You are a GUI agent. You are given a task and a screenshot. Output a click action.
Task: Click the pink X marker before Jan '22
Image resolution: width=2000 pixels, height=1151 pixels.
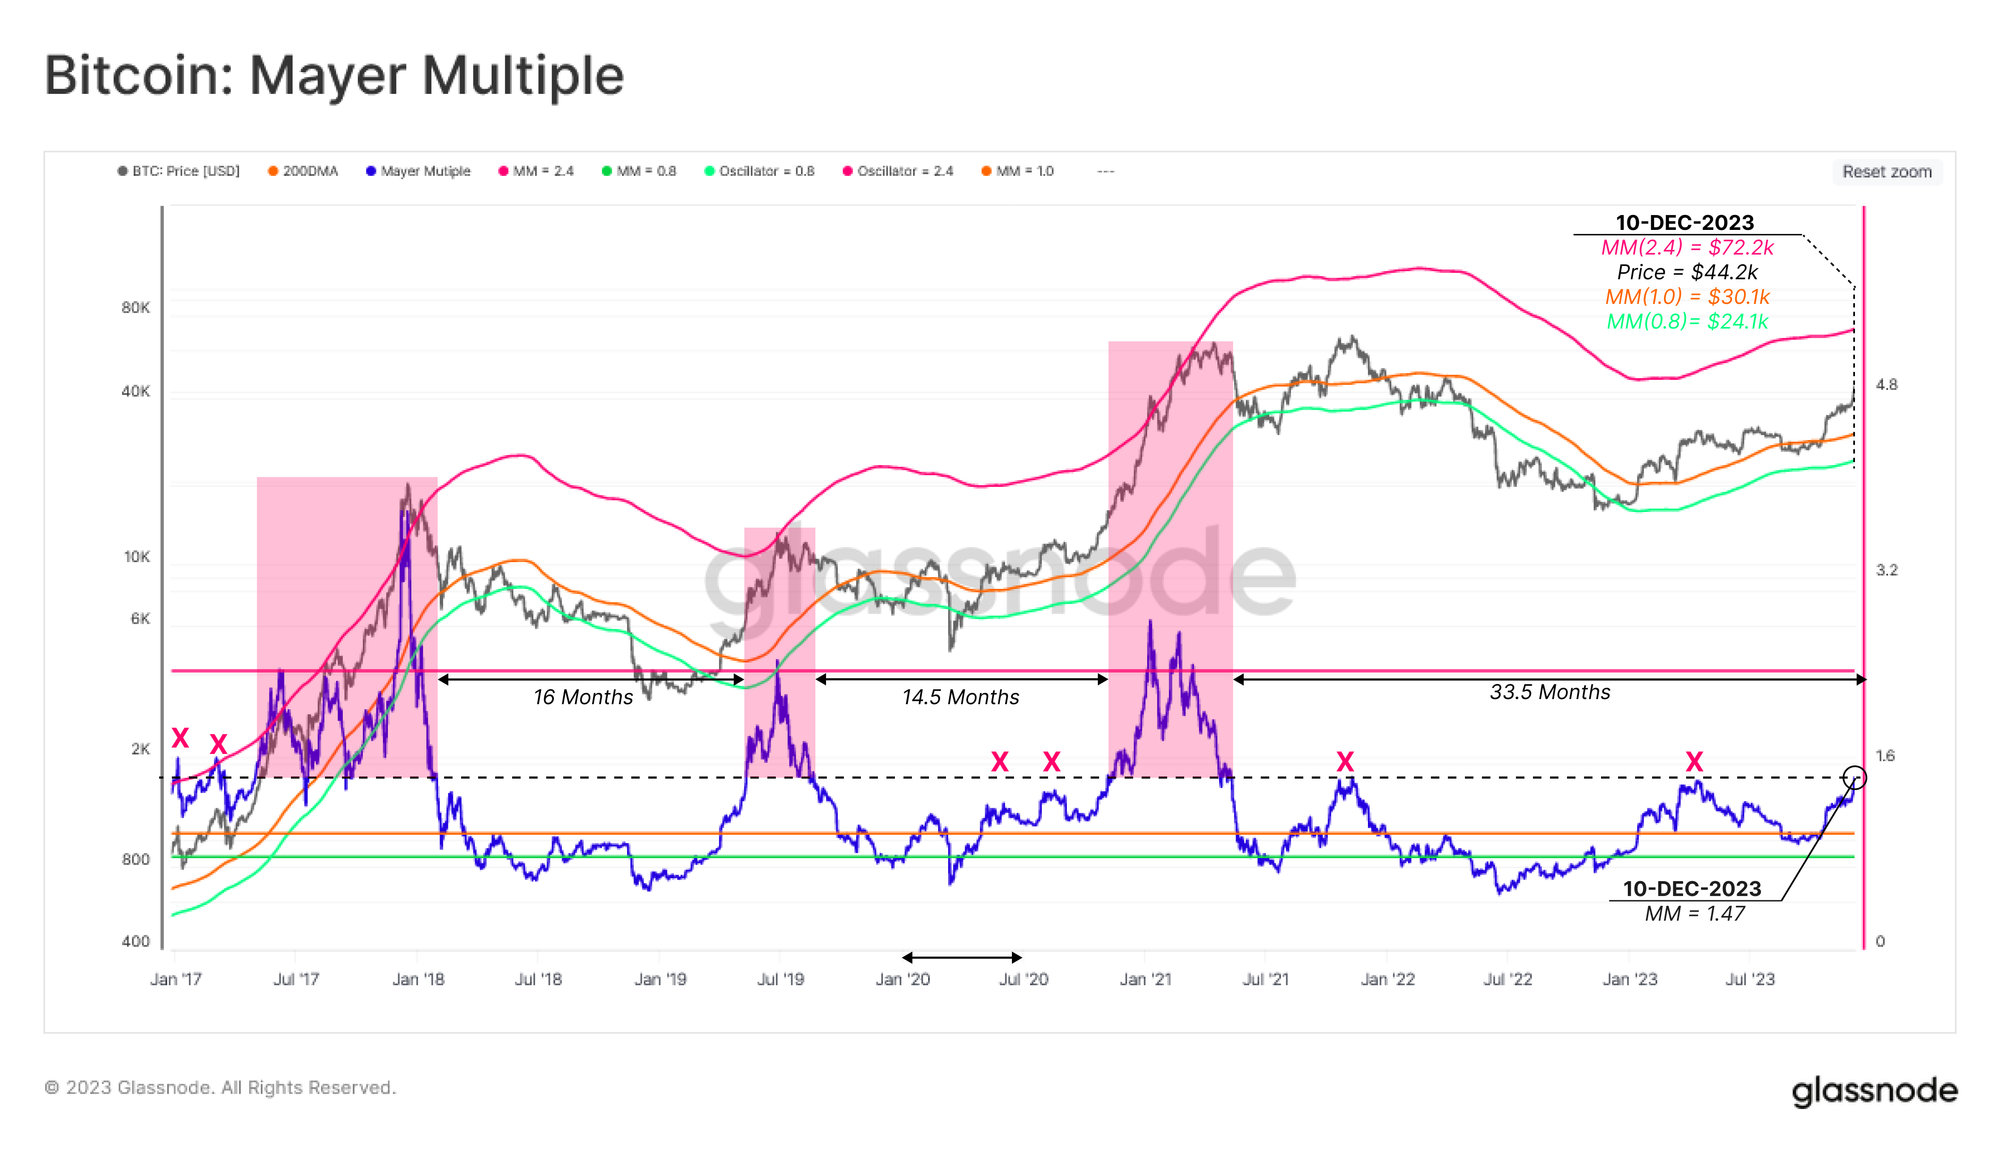1345,762
